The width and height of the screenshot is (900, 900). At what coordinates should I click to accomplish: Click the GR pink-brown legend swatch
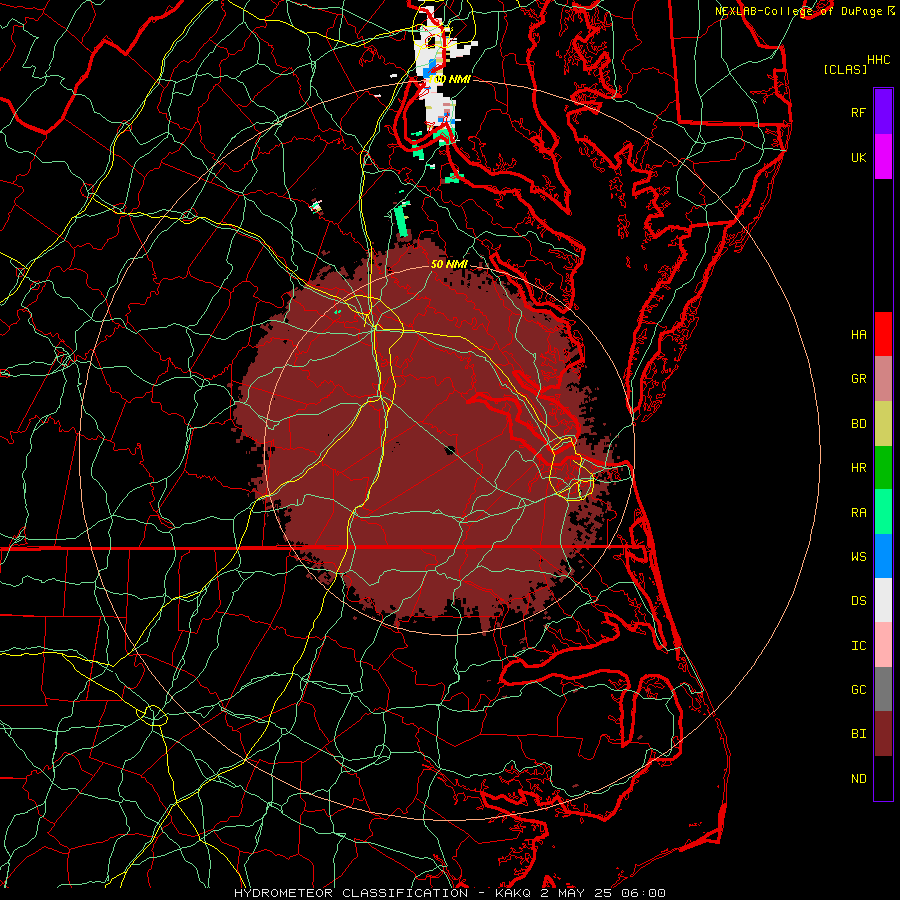click(883, 379)
